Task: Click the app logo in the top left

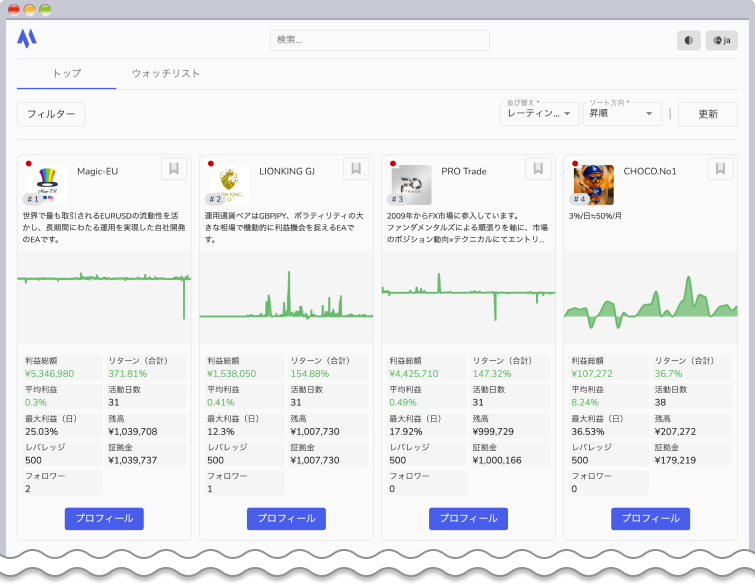Action: coord(26,39)
